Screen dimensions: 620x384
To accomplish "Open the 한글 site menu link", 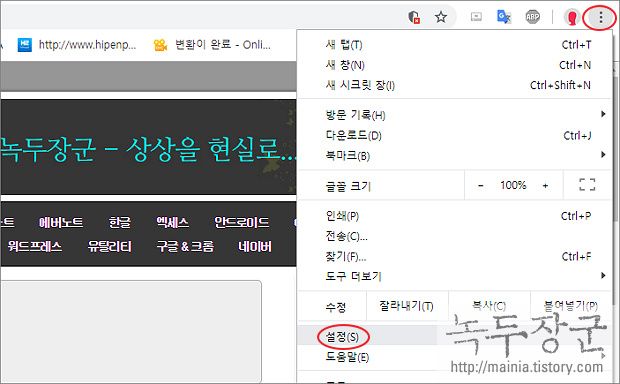I will (x=119, y=222).
